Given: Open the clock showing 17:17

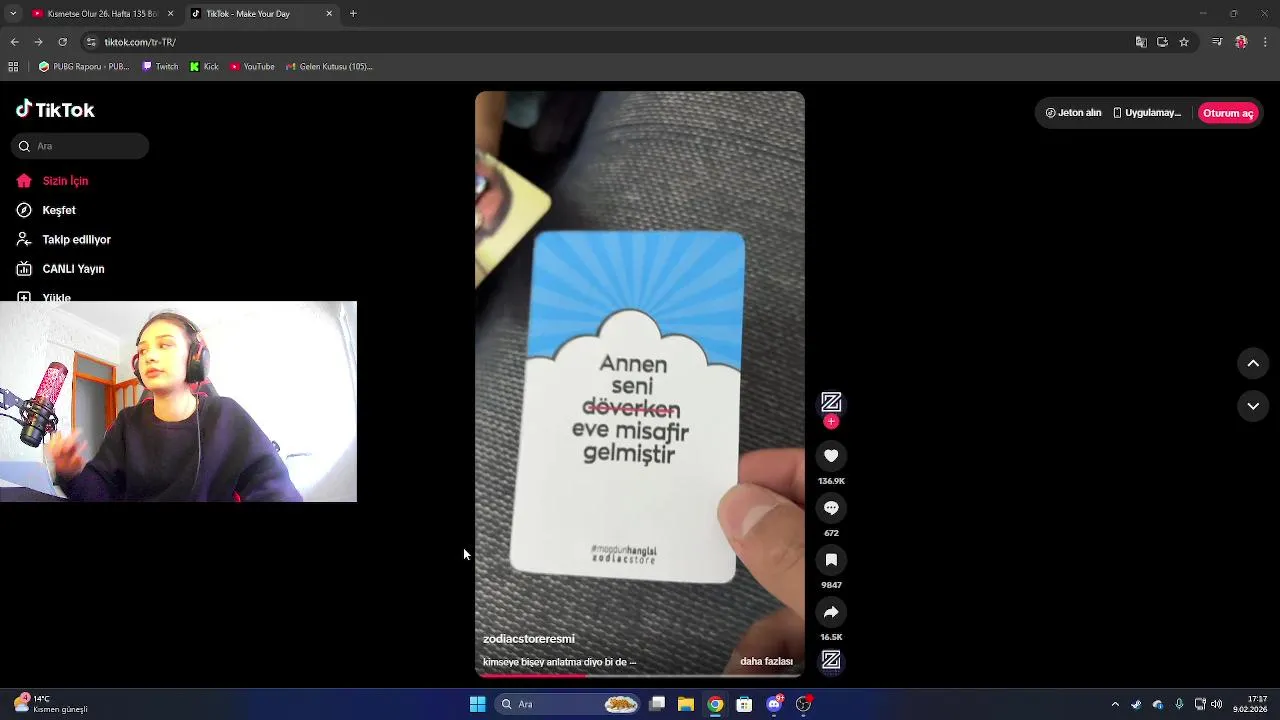Looking at the screenshot, I should pyautogui.click(x=1250, y=704).
